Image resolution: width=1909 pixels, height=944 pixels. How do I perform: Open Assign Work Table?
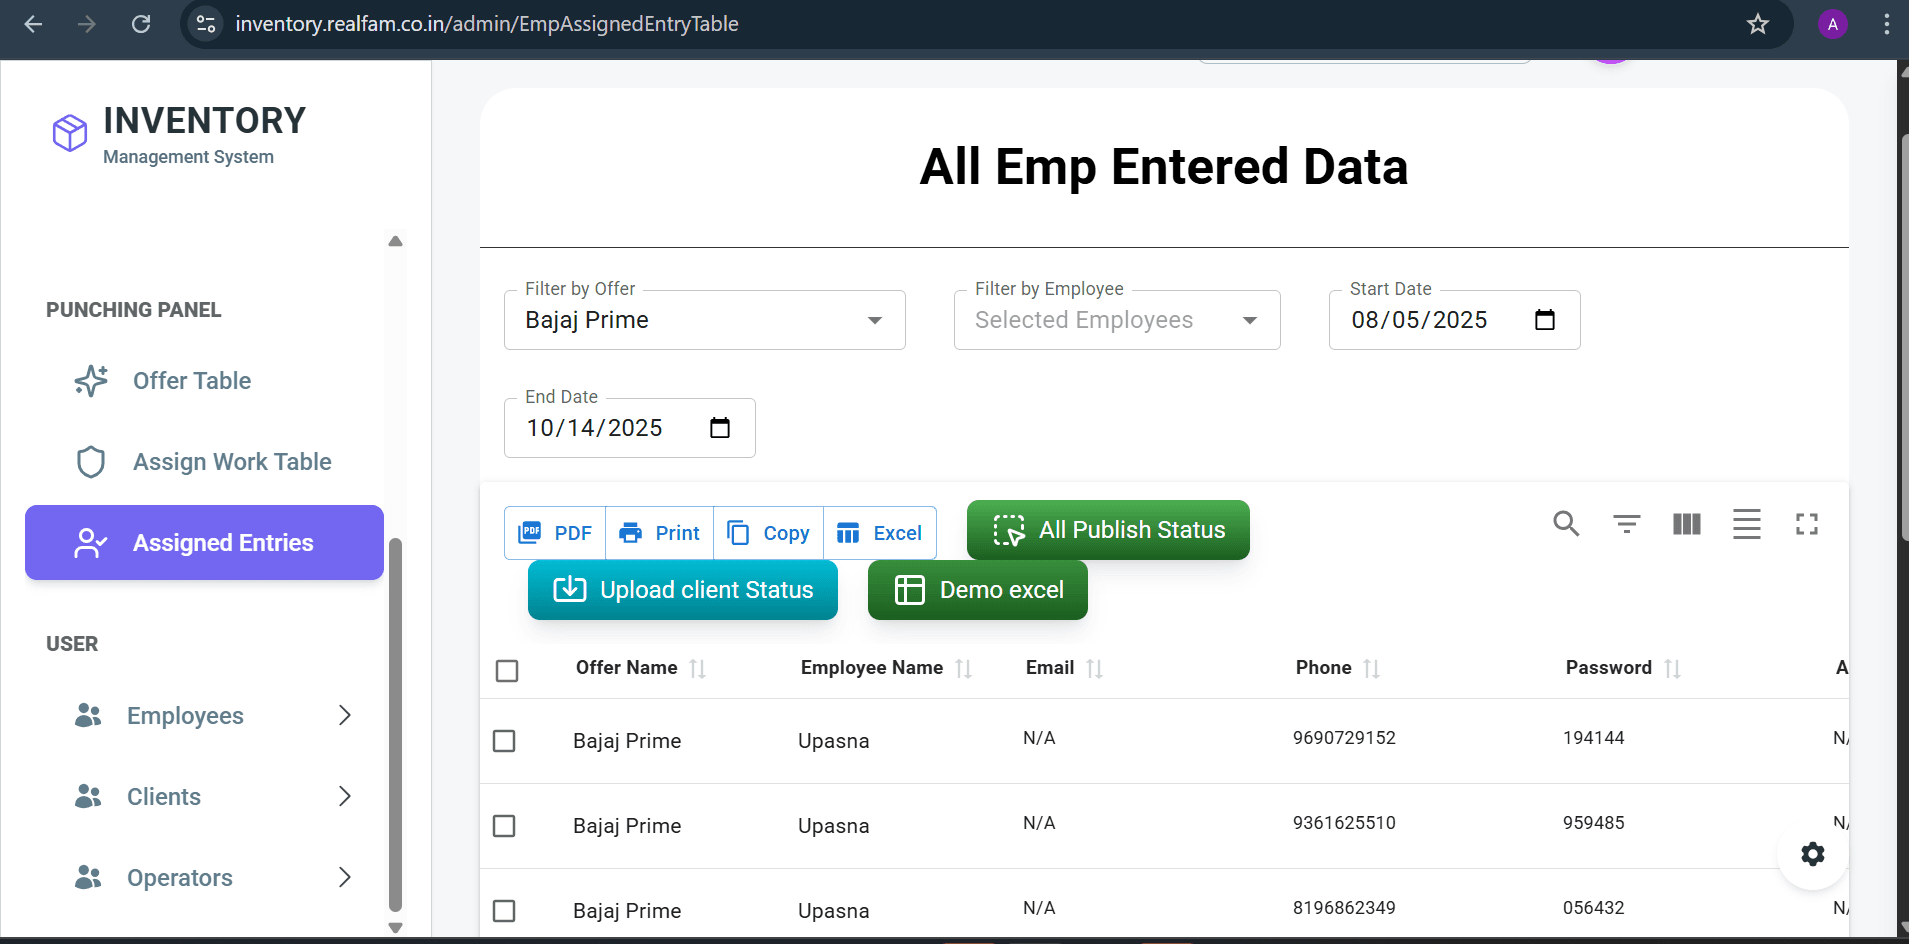[231, 461]
